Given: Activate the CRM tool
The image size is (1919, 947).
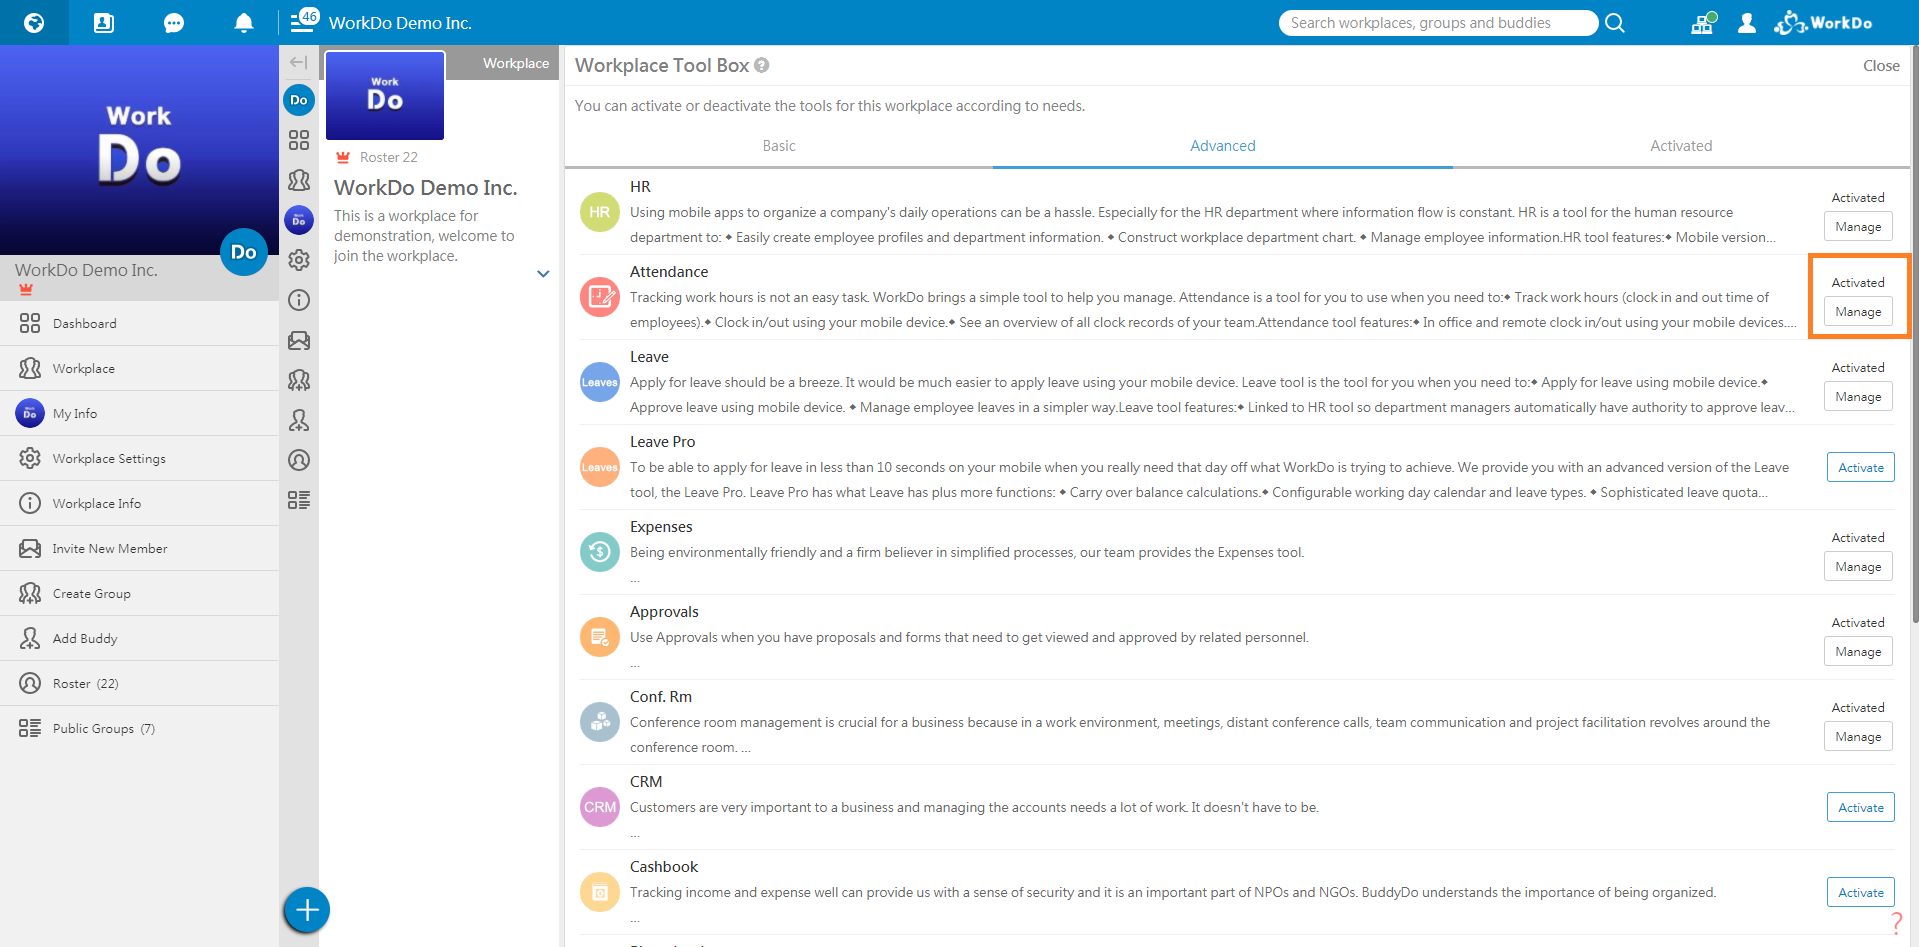Looking at the screenshot, I should (1860, 807).
